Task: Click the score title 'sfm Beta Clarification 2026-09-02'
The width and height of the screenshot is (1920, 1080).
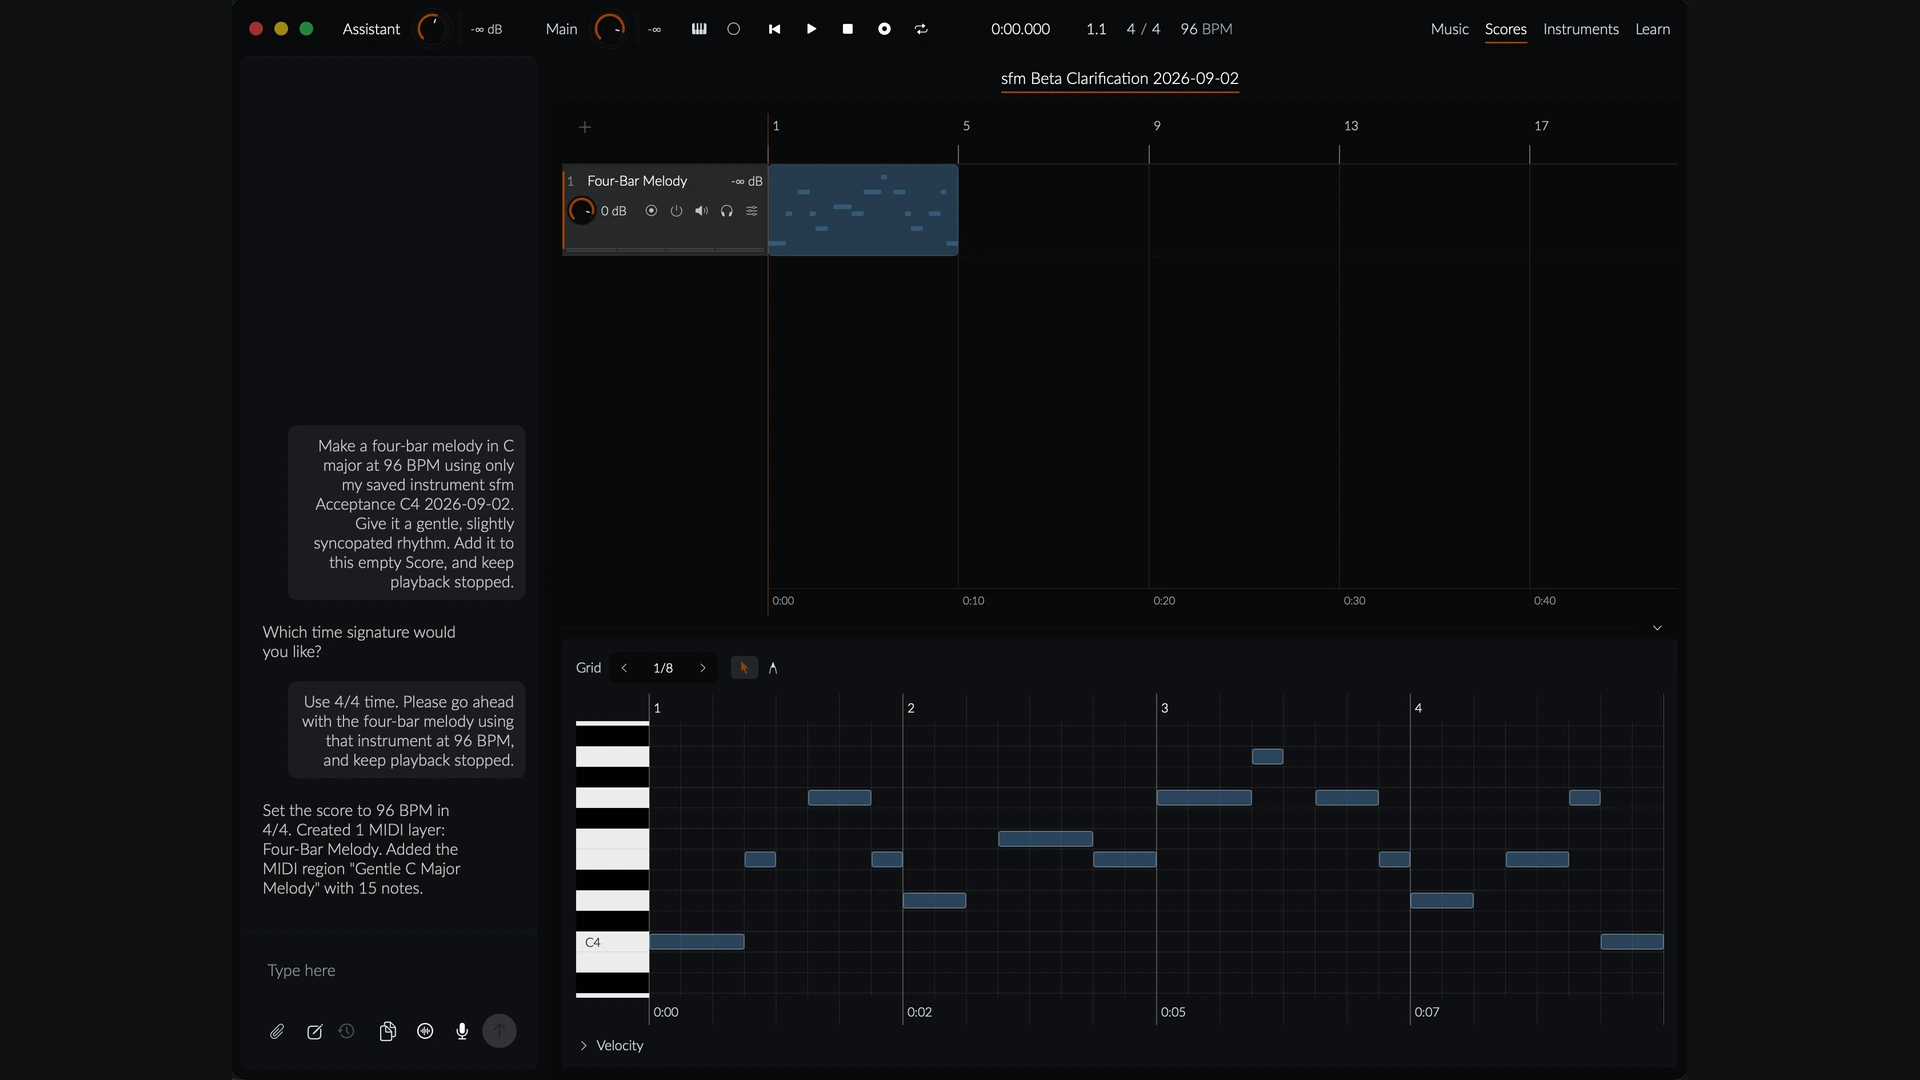Action: [1119, 78]
